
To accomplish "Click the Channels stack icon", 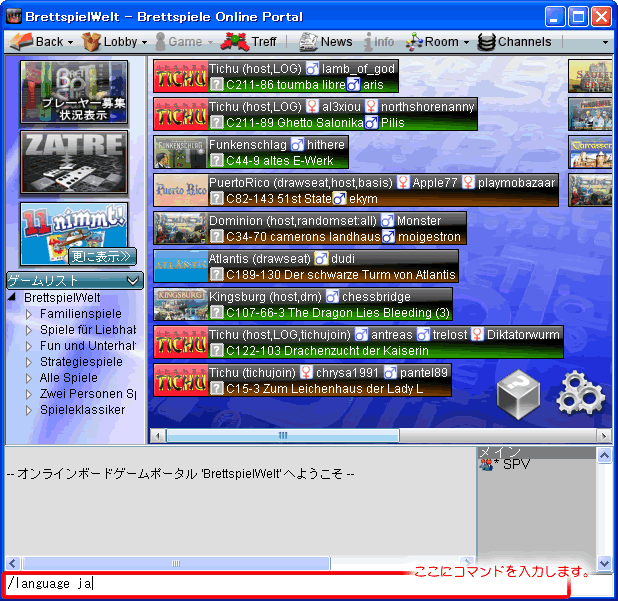I will [486, 42].
